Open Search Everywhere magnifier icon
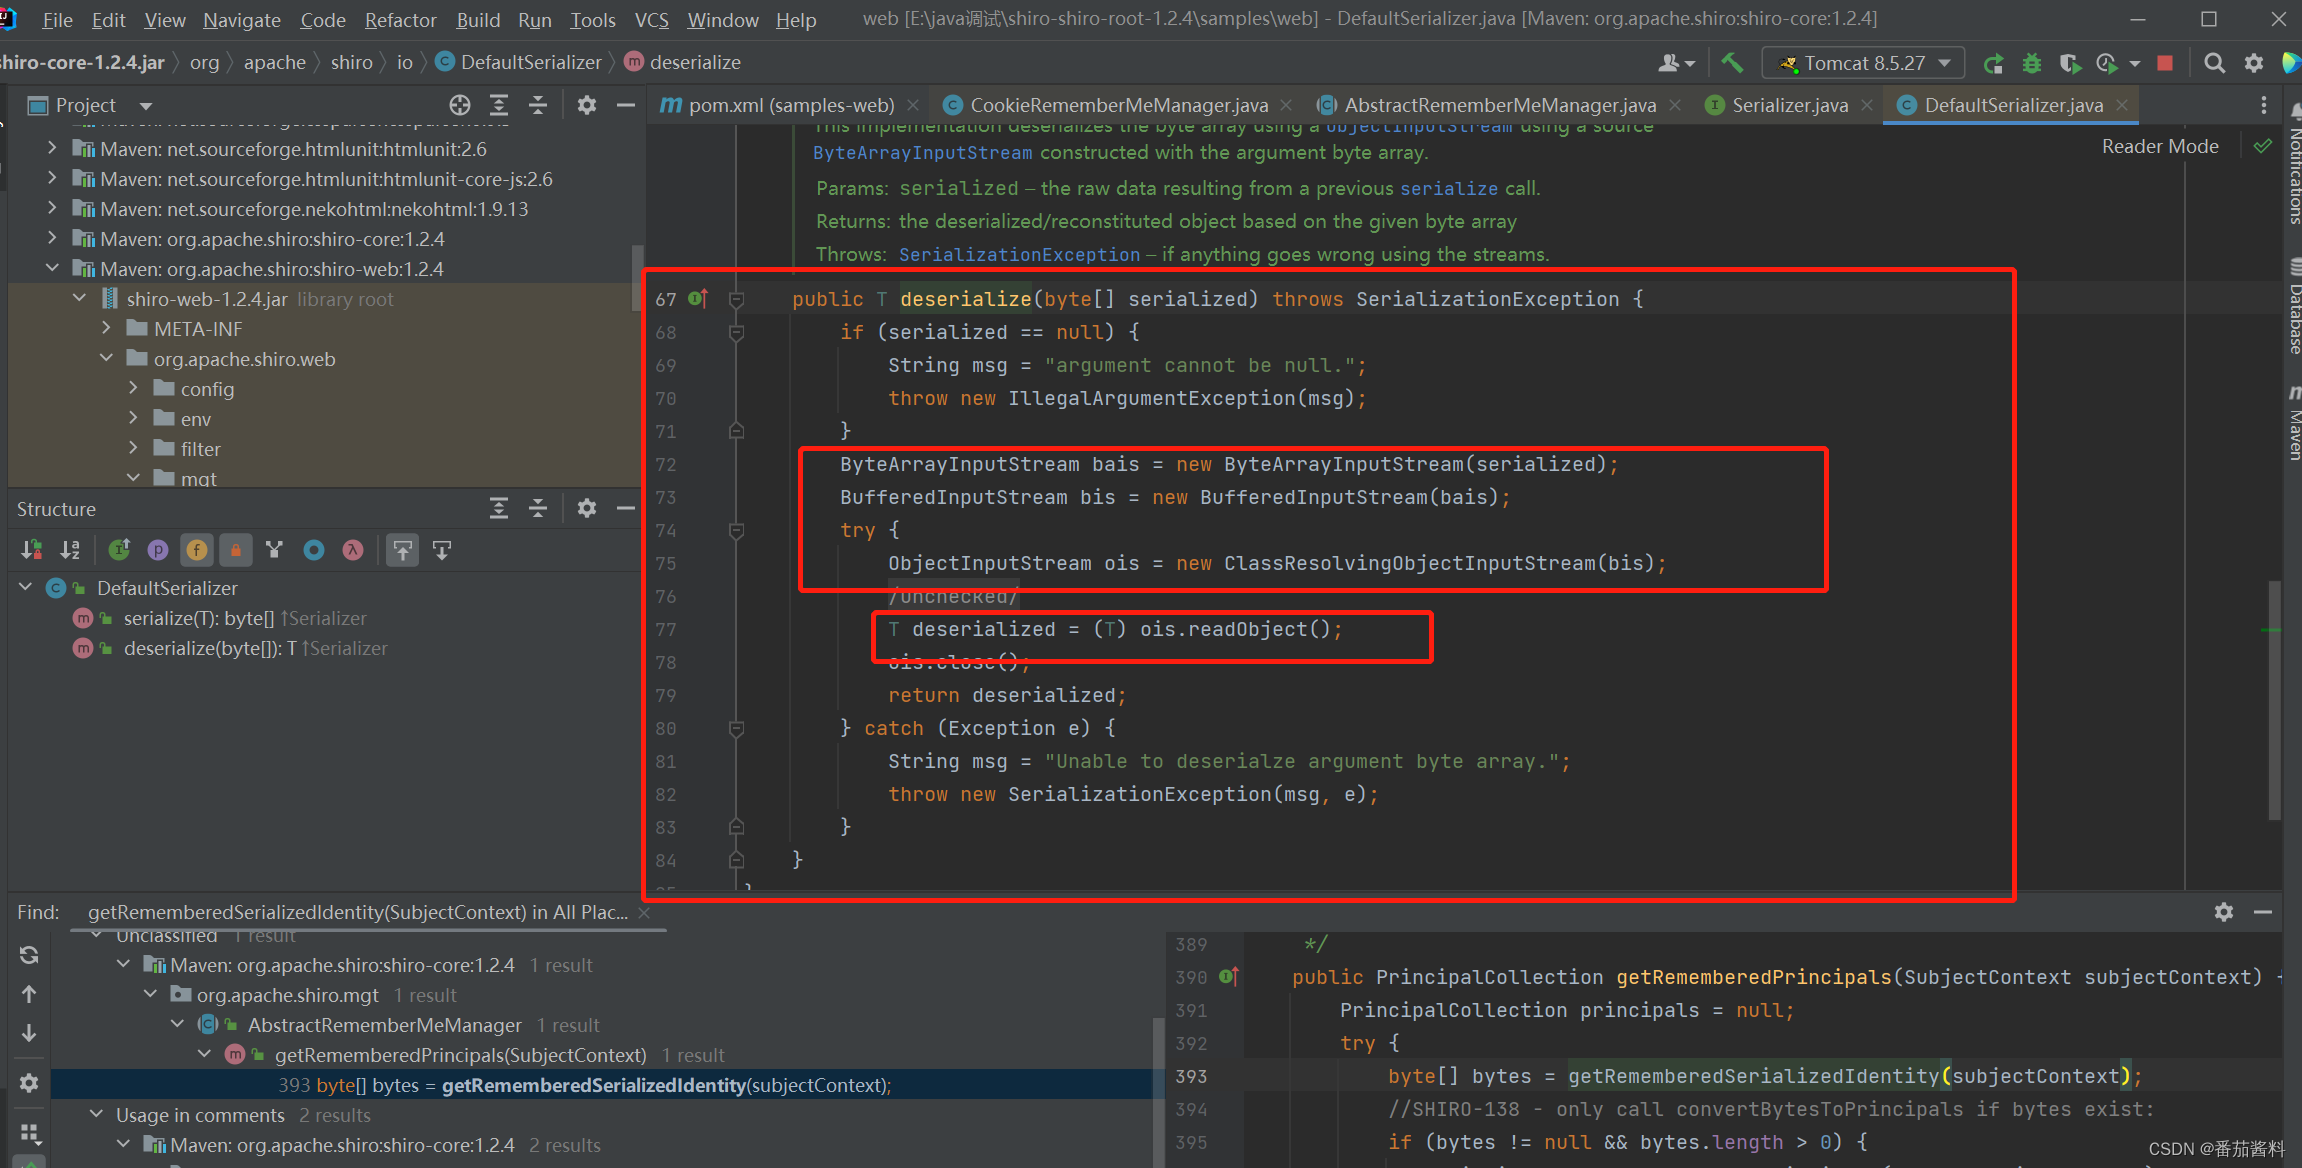 click(2214, 63)
